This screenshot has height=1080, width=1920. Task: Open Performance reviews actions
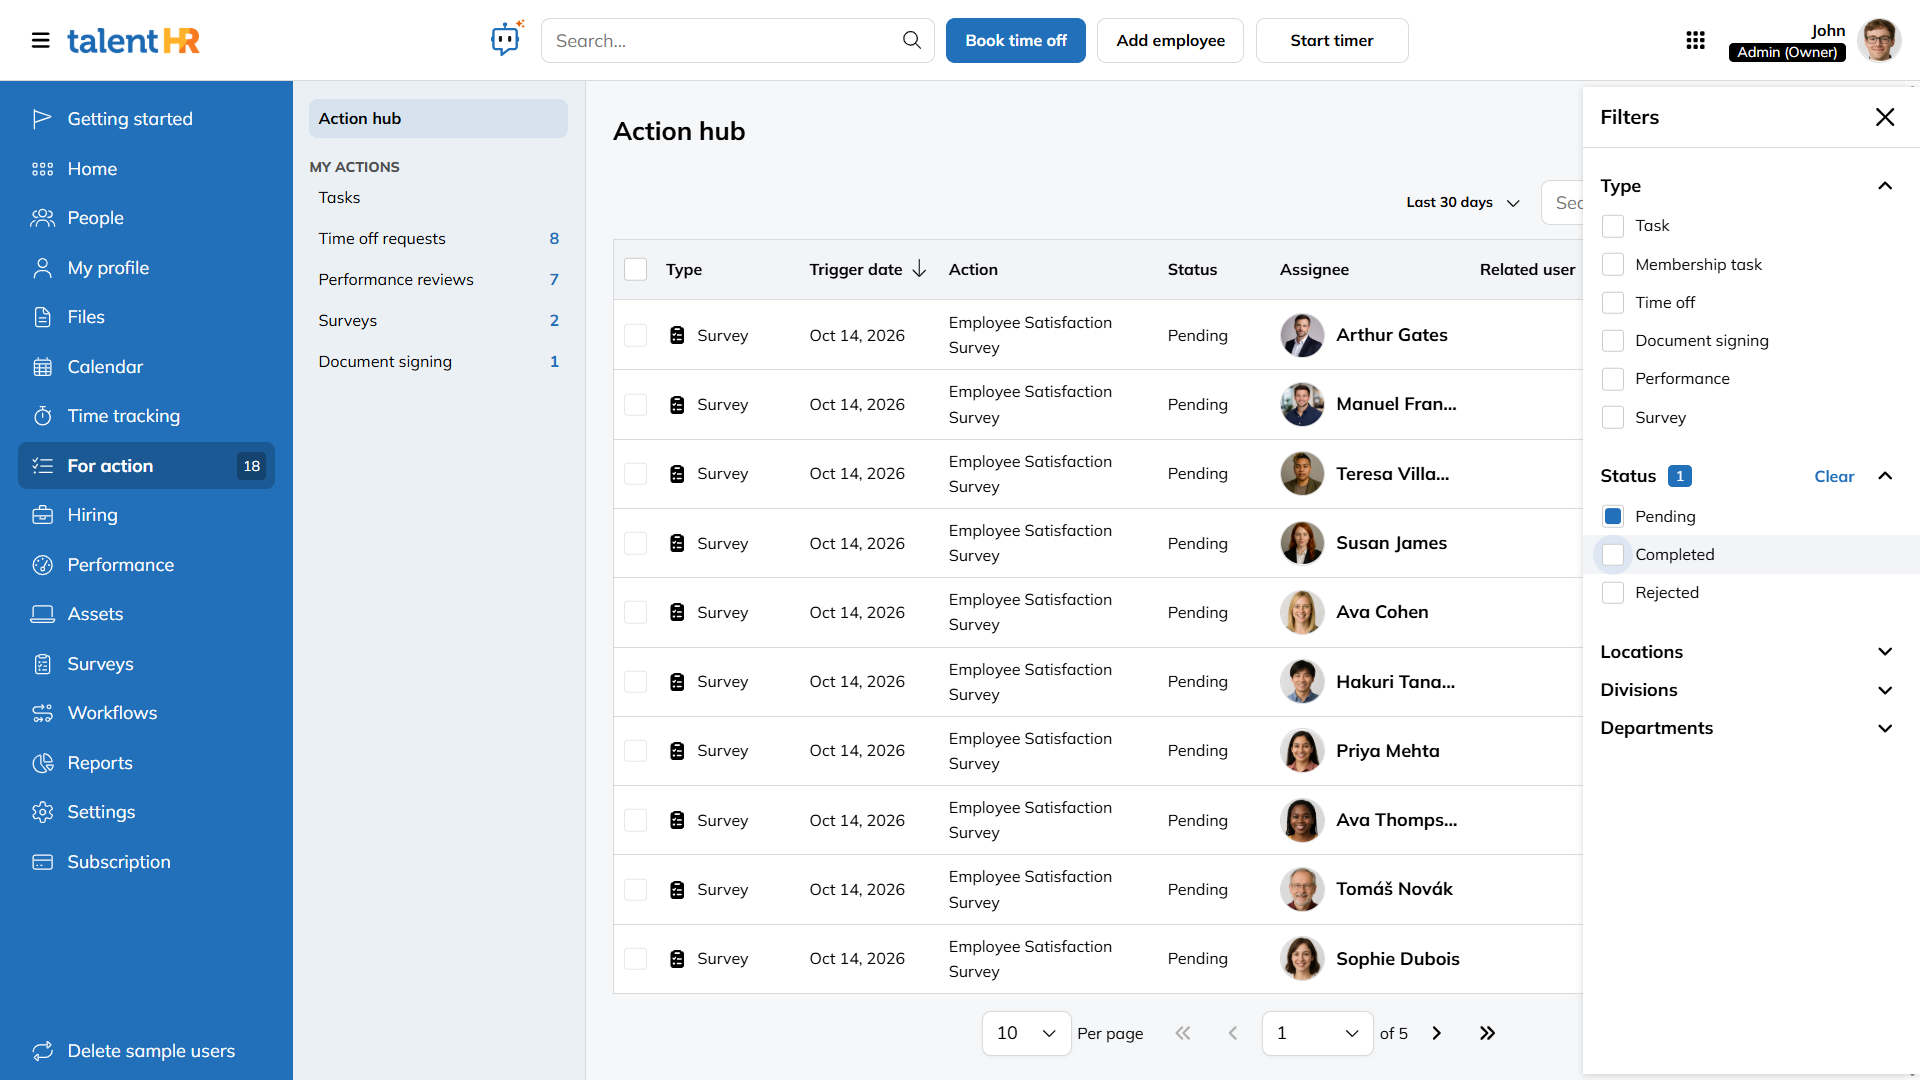[438, 279]
